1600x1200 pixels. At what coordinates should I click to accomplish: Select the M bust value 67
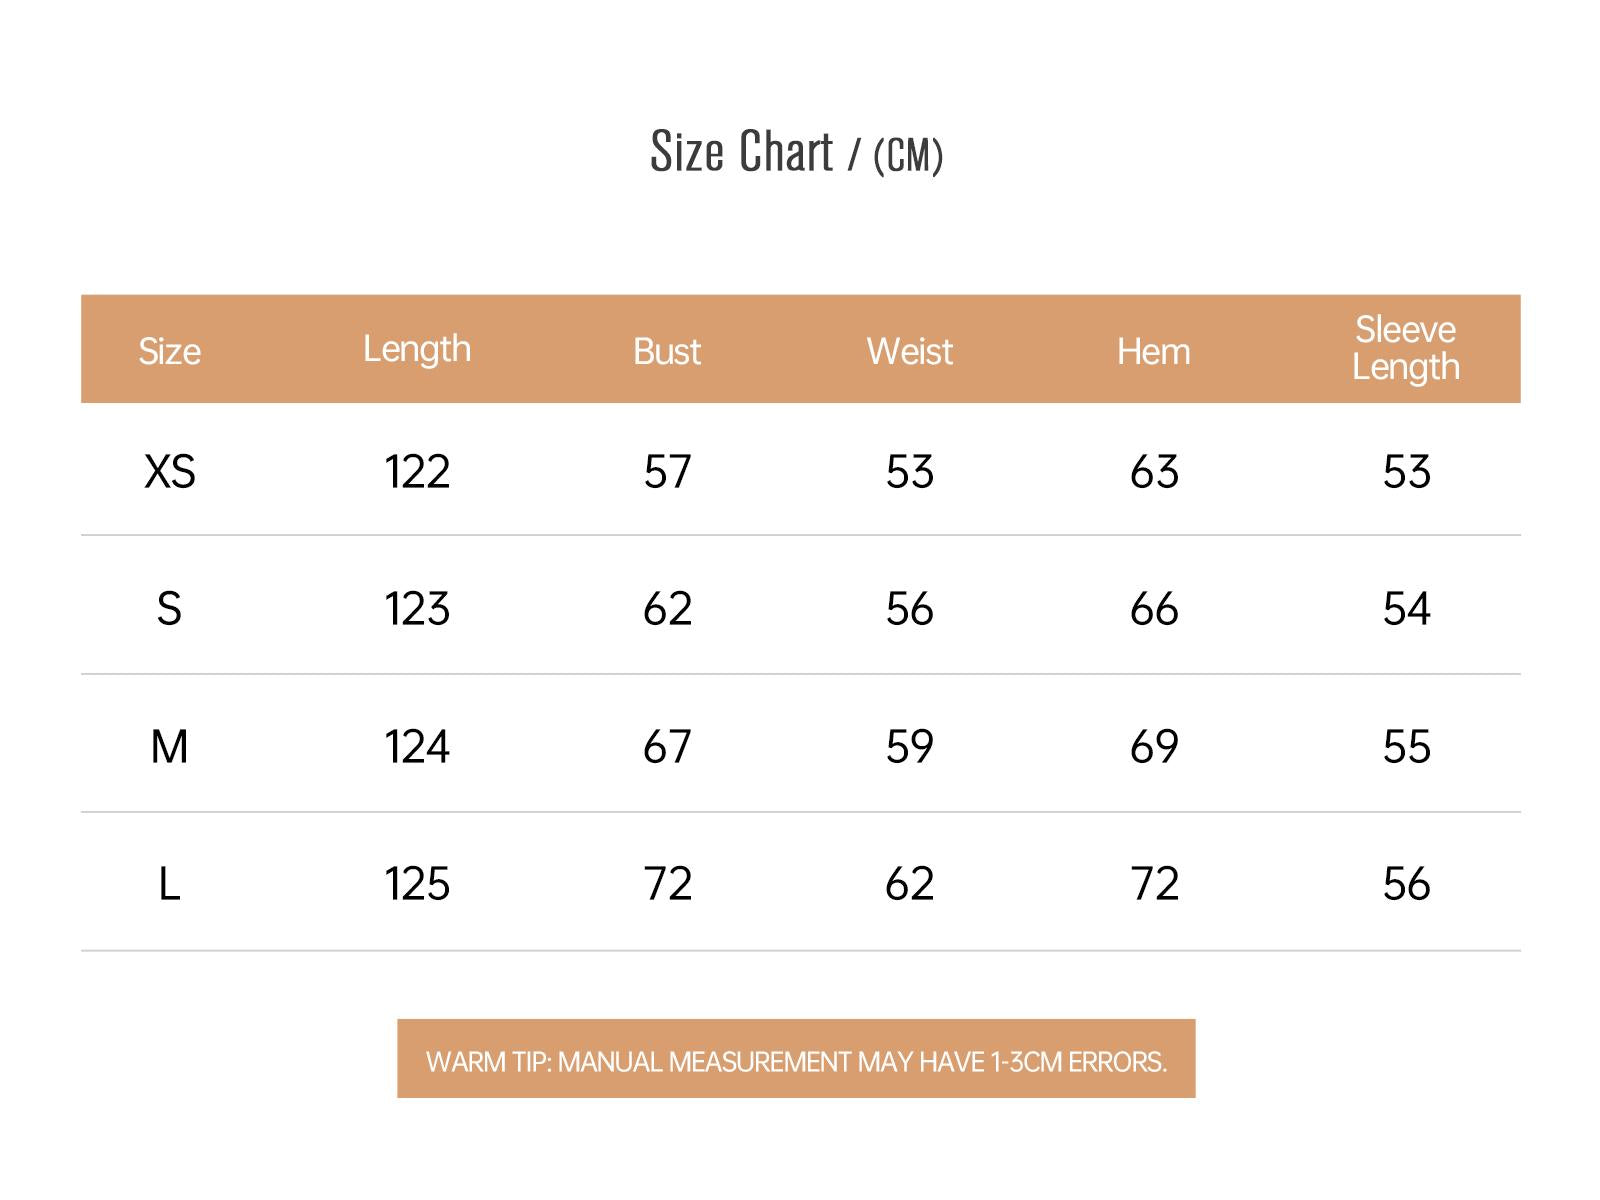click(667, 747)
